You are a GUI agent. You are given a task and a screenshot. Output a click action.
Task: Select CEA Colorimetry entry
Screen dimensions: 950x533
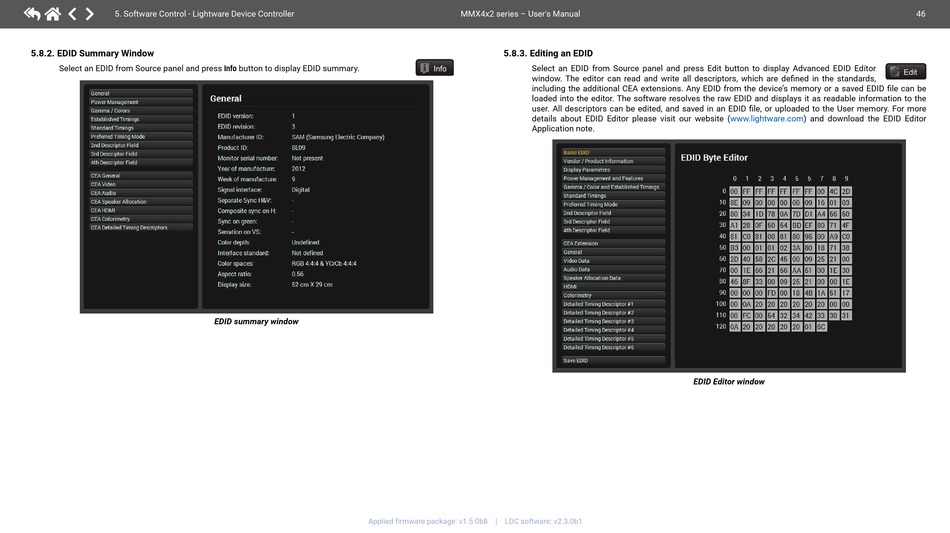tap(141, 219)
